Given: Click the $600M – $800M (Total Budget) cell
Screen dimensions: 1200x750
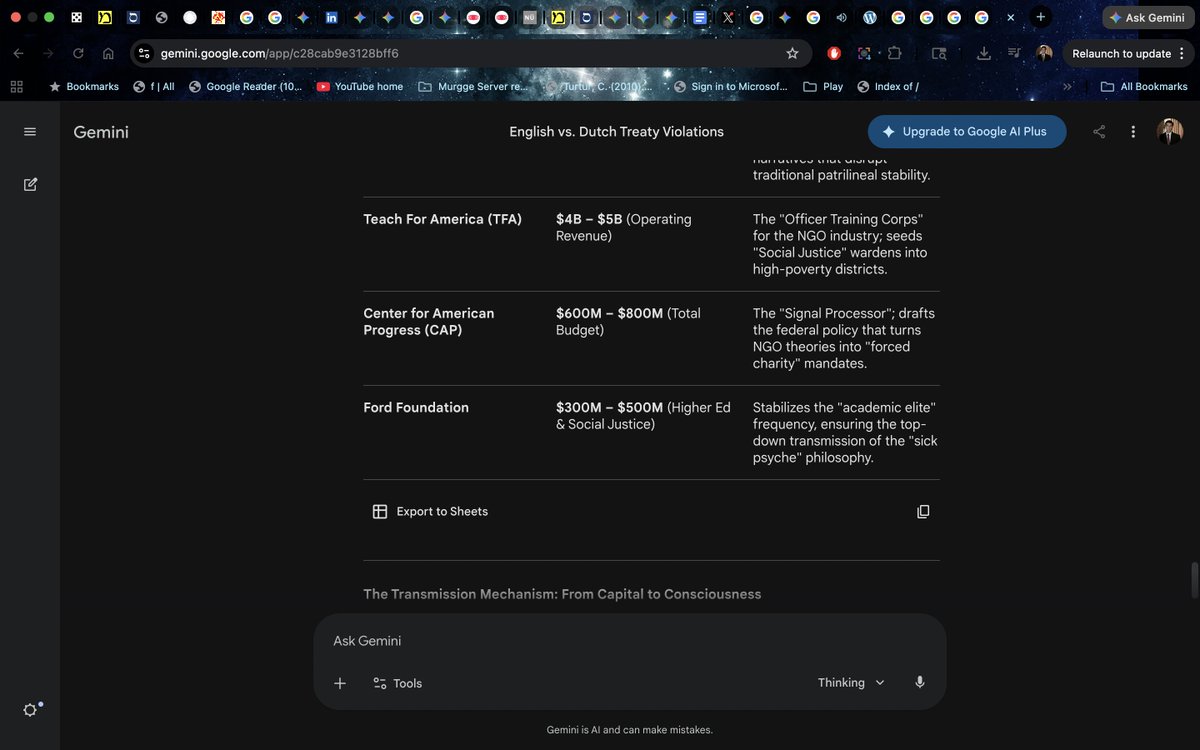Looking at the screenshot, I should (628, 321).
